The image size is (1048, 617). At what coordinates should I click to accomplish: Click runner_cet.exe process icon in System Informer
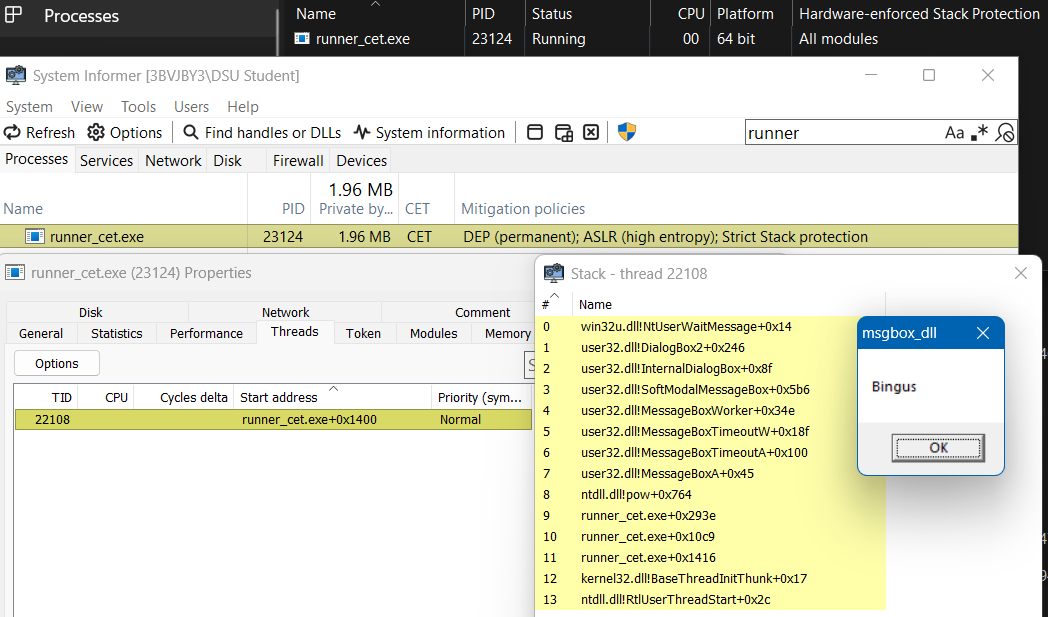click(35, 237)
